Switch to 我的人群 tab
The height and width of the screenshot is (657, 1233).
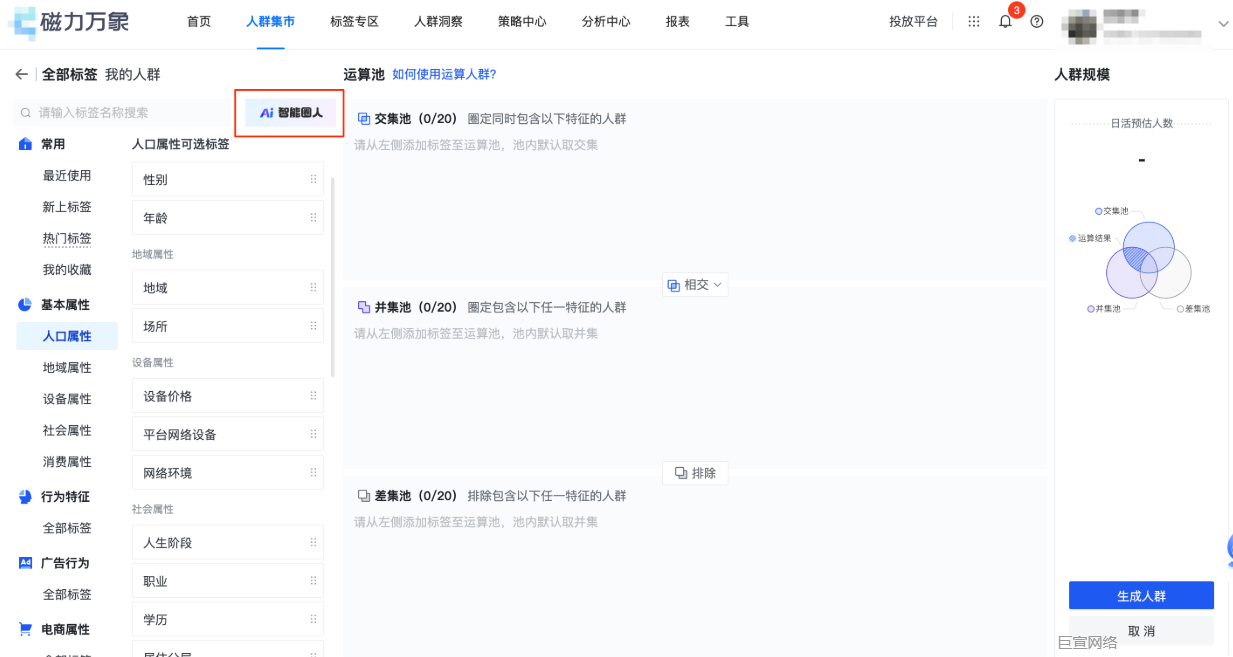coord(132,74)
